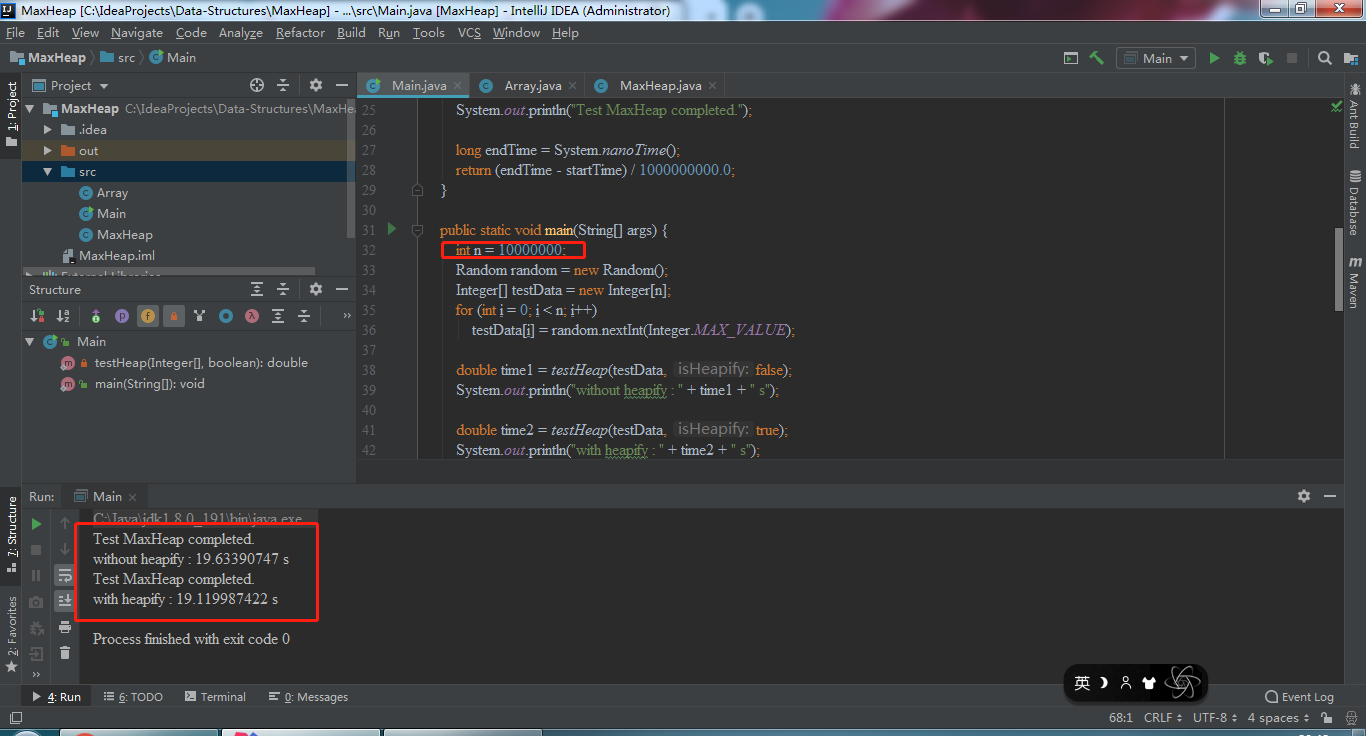Open Search Everywhere magnifier icon
Viewport: 1366px width, 736px height.
coord(1325,58)
